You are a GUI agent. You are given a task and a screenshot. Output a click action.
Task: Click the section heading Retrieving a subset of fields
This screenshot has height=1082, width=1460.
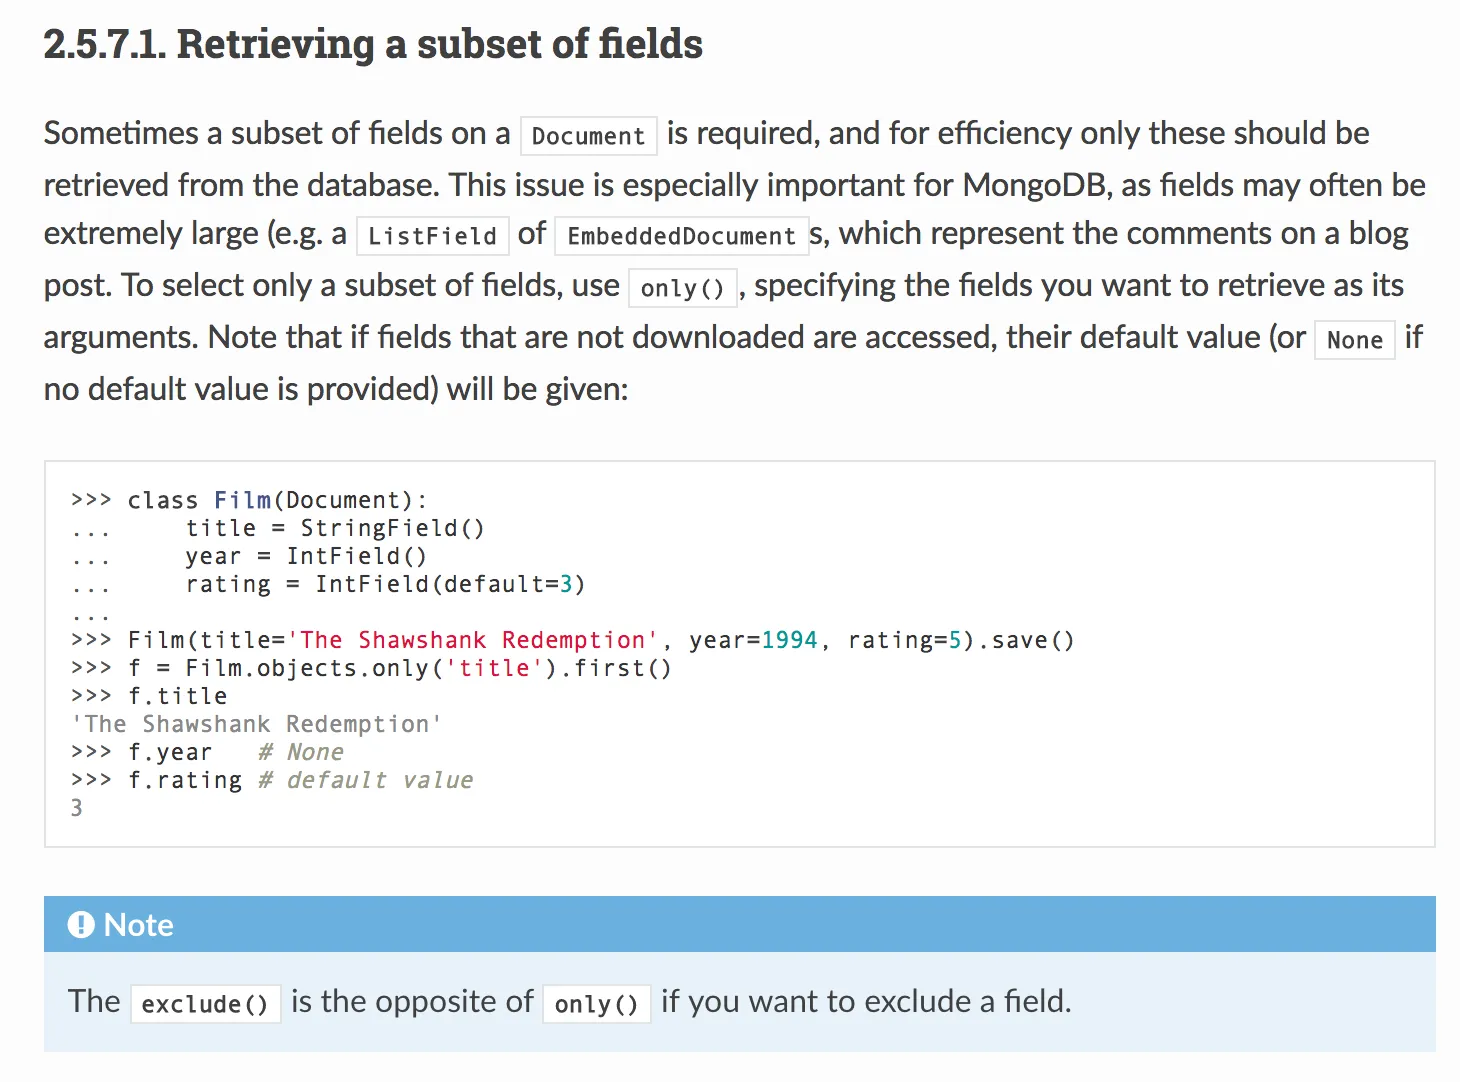tap(373, 45)
